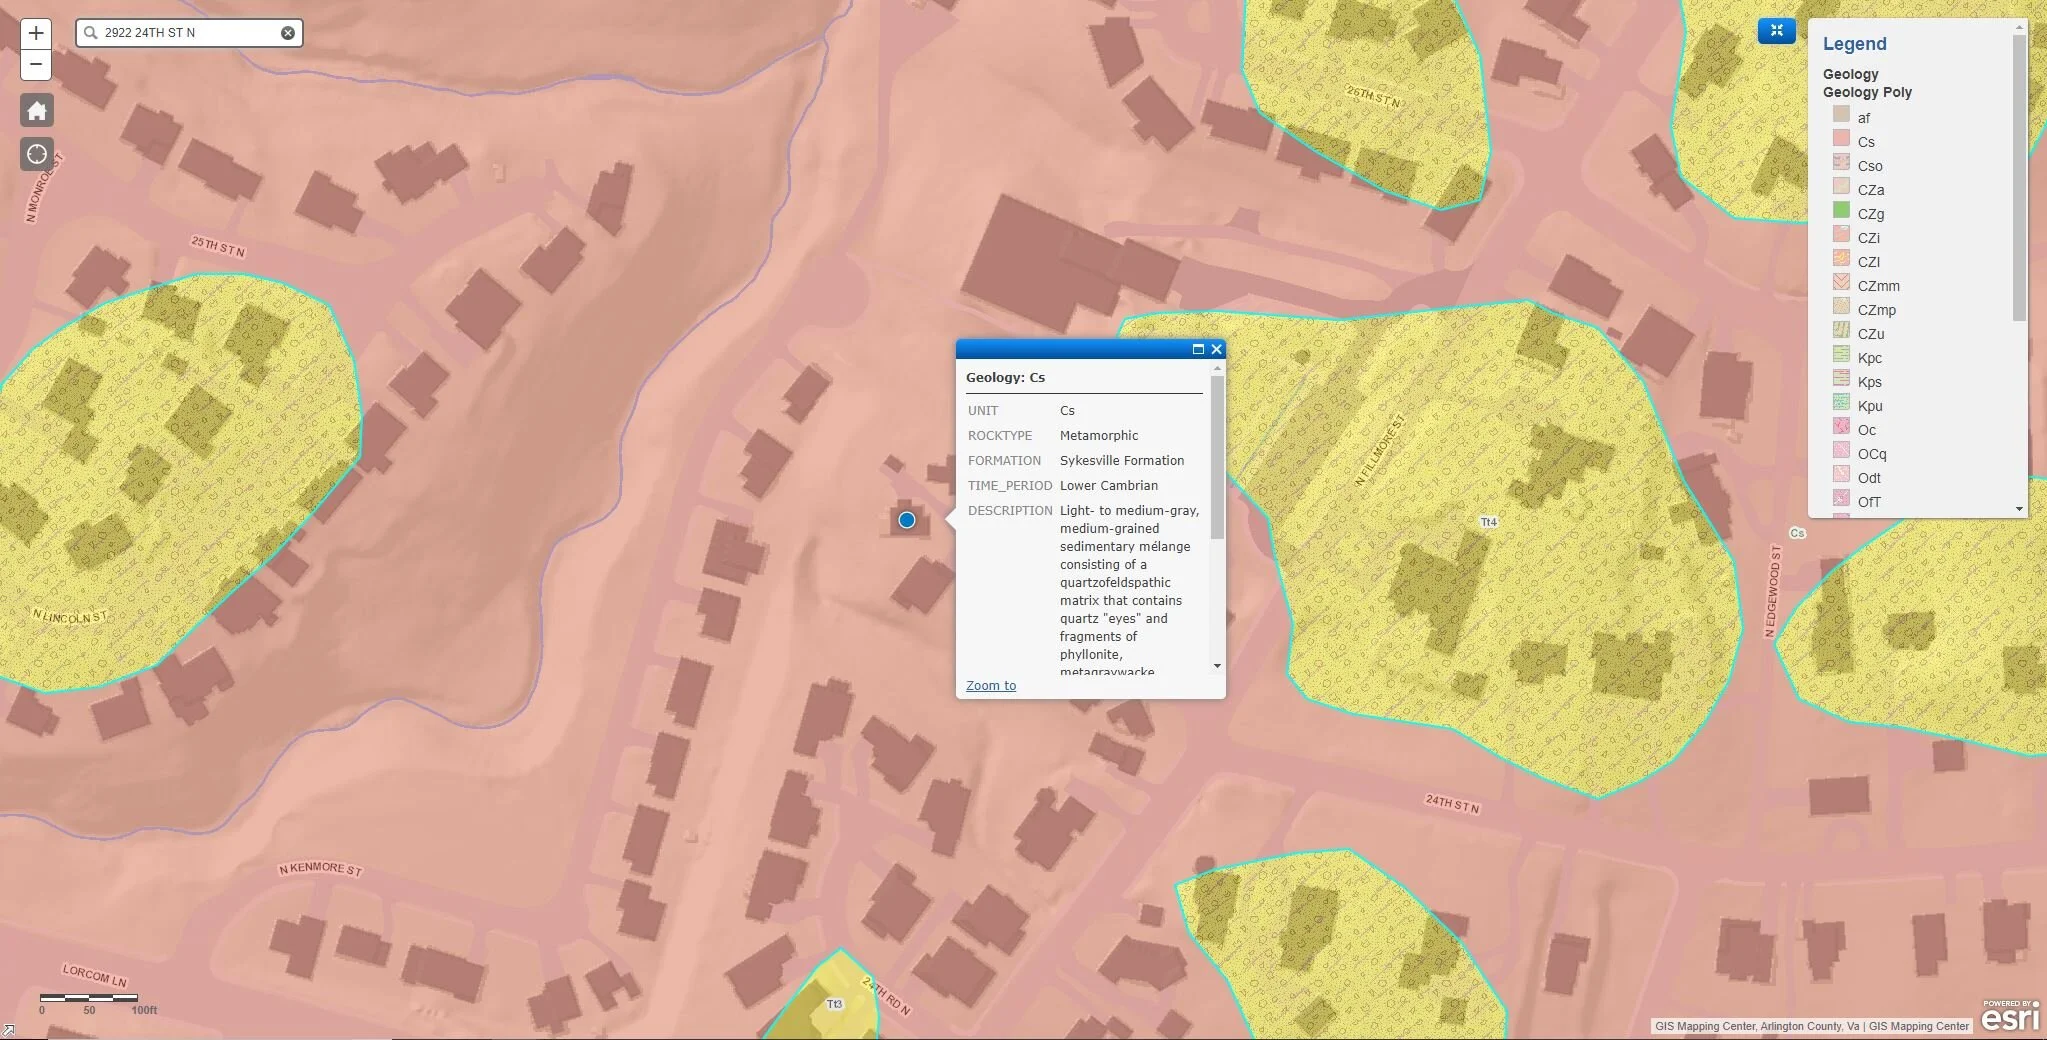2047x1040 pixels.
Task: Click the Cs color swatch in legend
Action: [1841, 138]
